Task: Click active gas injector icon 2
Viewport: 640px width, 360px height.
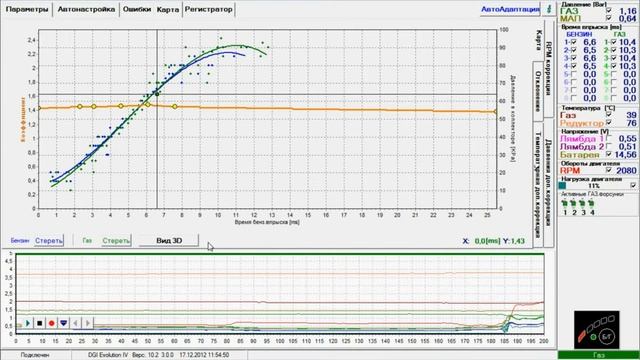Action: 574,203
